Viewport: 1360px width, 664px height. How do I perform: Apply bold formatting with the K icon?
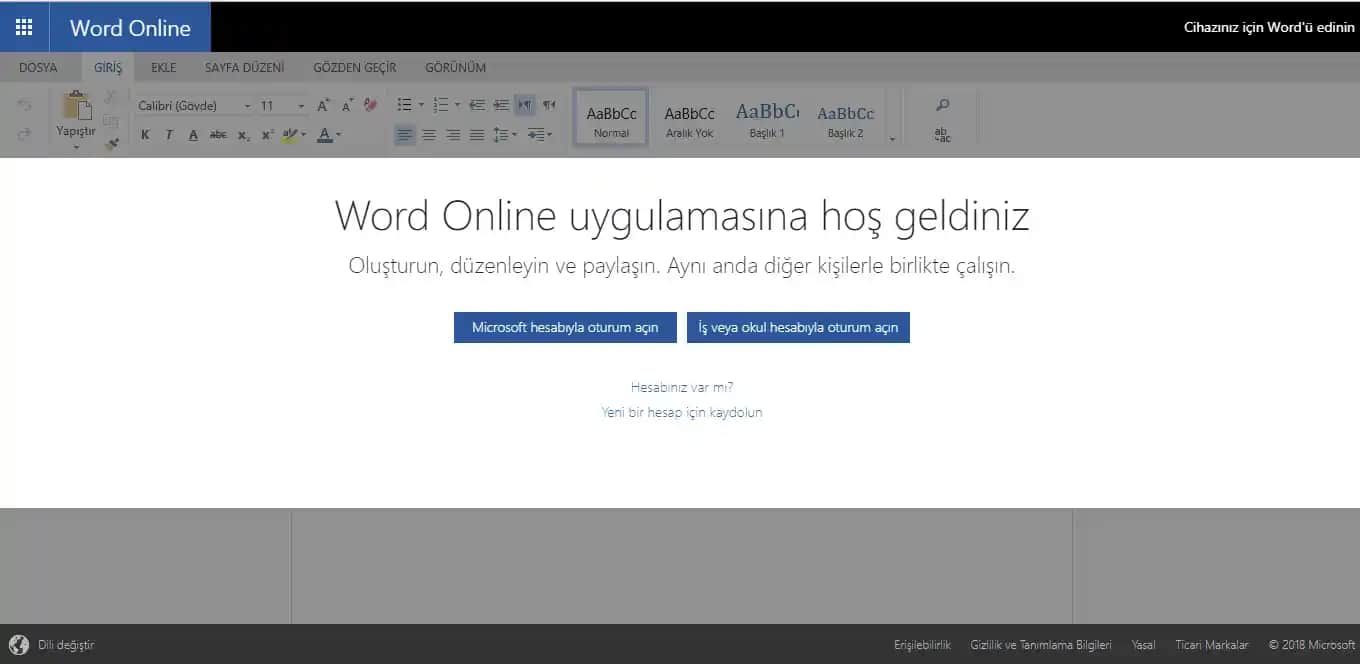(x=145, y=134)
